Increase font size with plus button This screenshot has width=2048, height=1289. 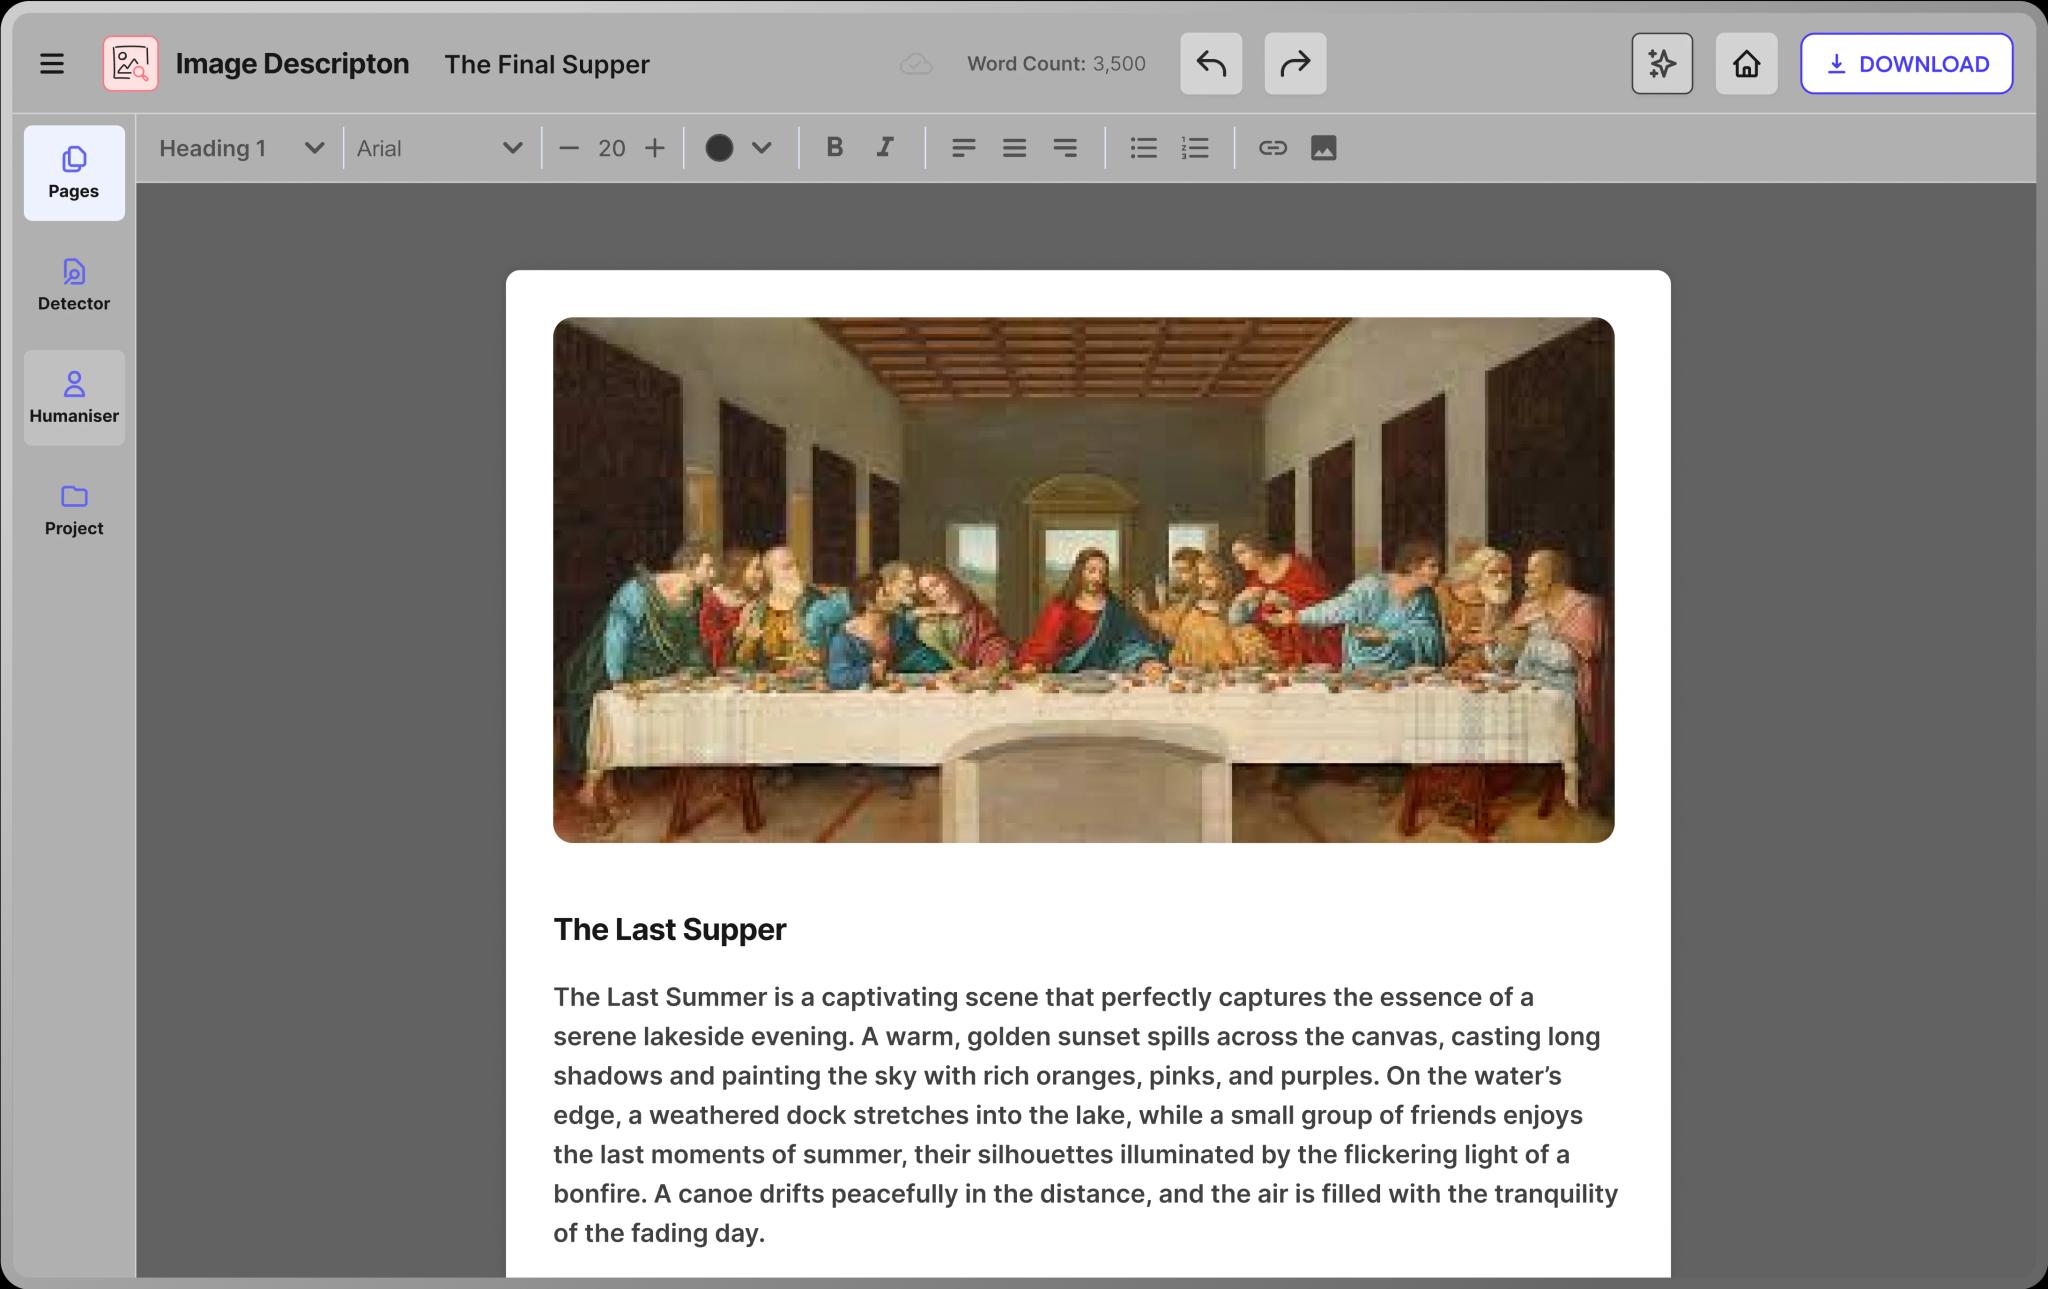(x=655, y=148)
